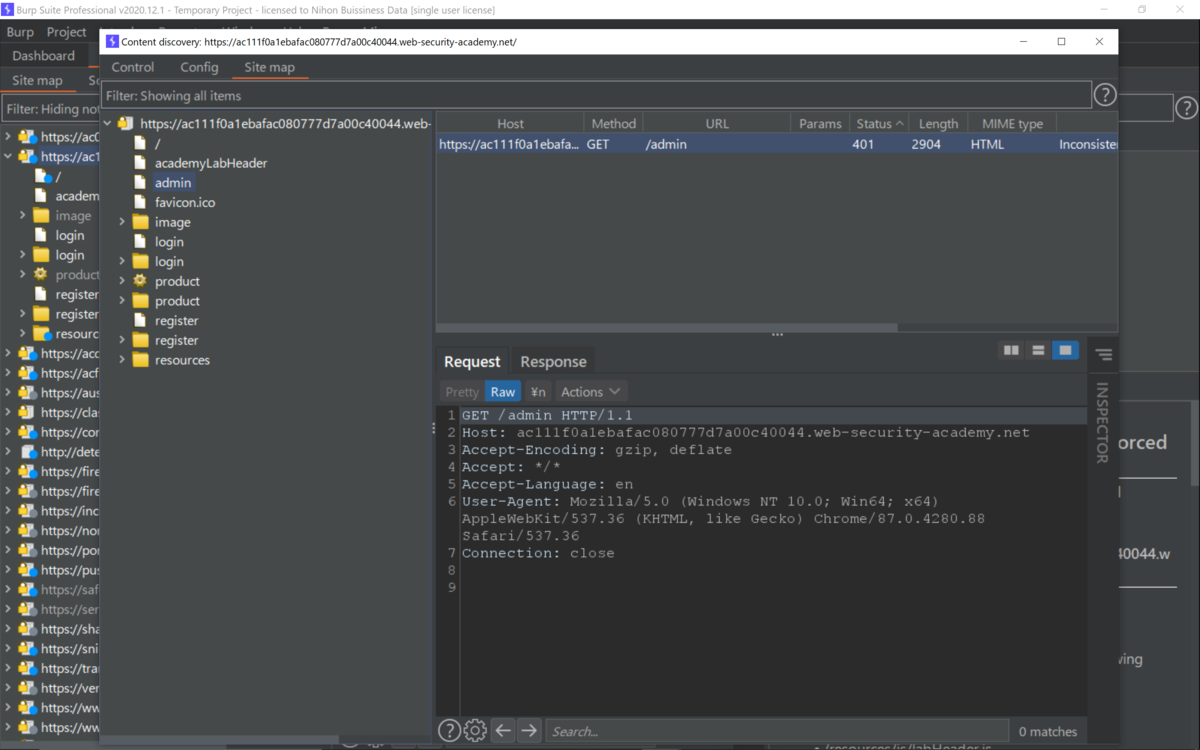
Task: Click the resources folder icon
Action: click(x=140, y=360)
